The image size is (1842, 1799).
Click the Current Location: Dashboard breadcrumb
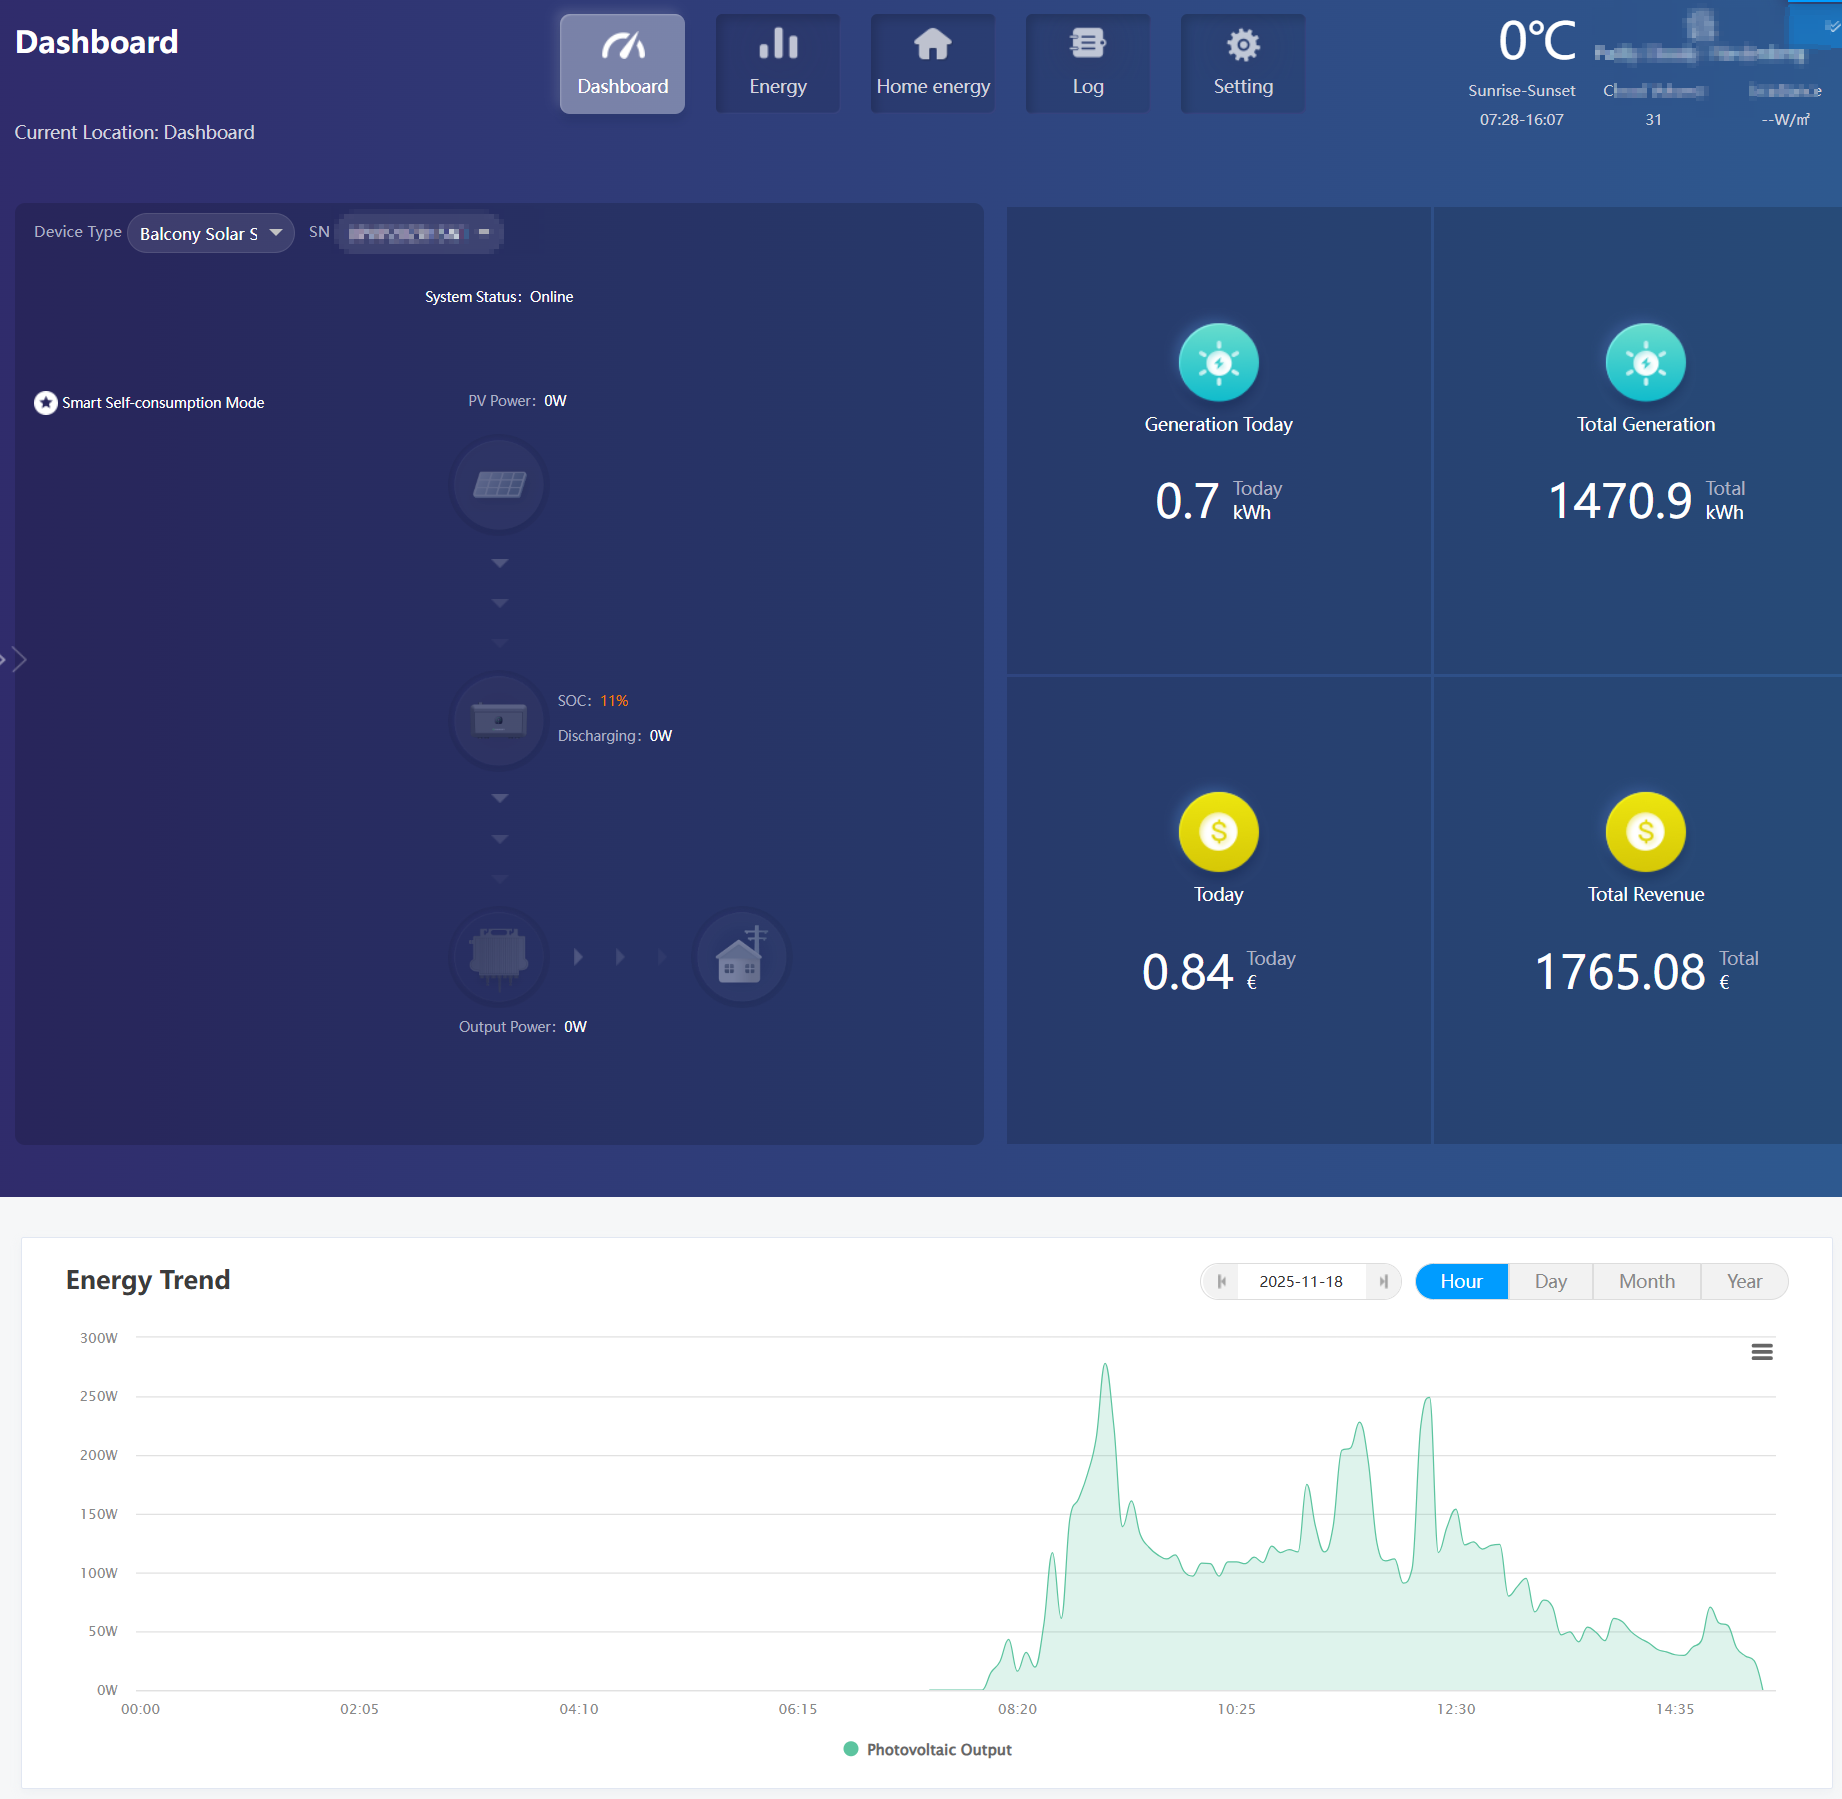coord(134,133)
